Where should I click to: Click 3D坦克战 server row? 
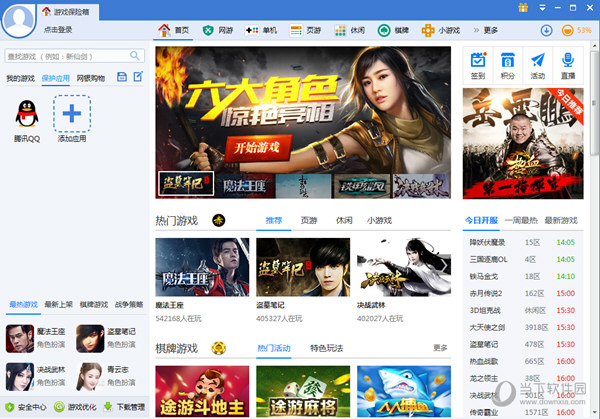[523, 310]
